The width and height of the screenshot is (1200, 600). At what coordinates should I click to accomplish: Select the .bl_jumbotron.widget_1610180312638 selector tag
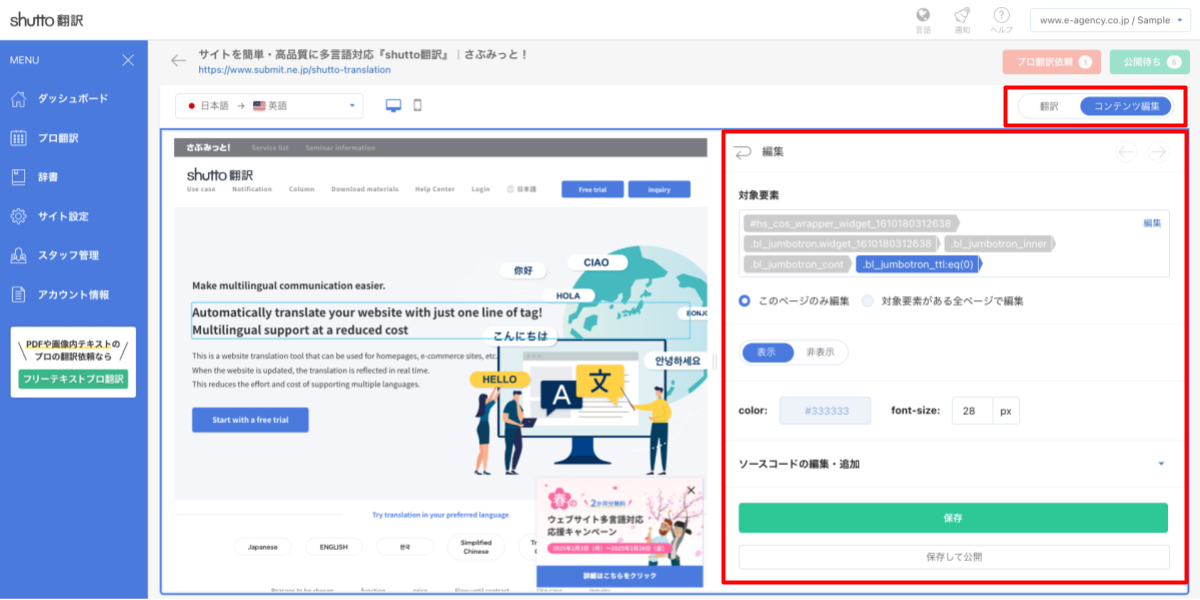pyautogui.click(x=842, y=244)
